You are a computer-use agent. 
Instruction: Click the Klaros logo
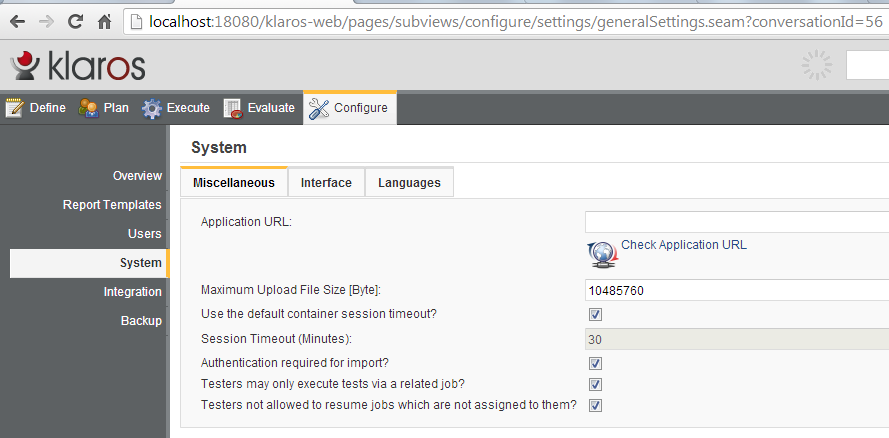[78, 66]
